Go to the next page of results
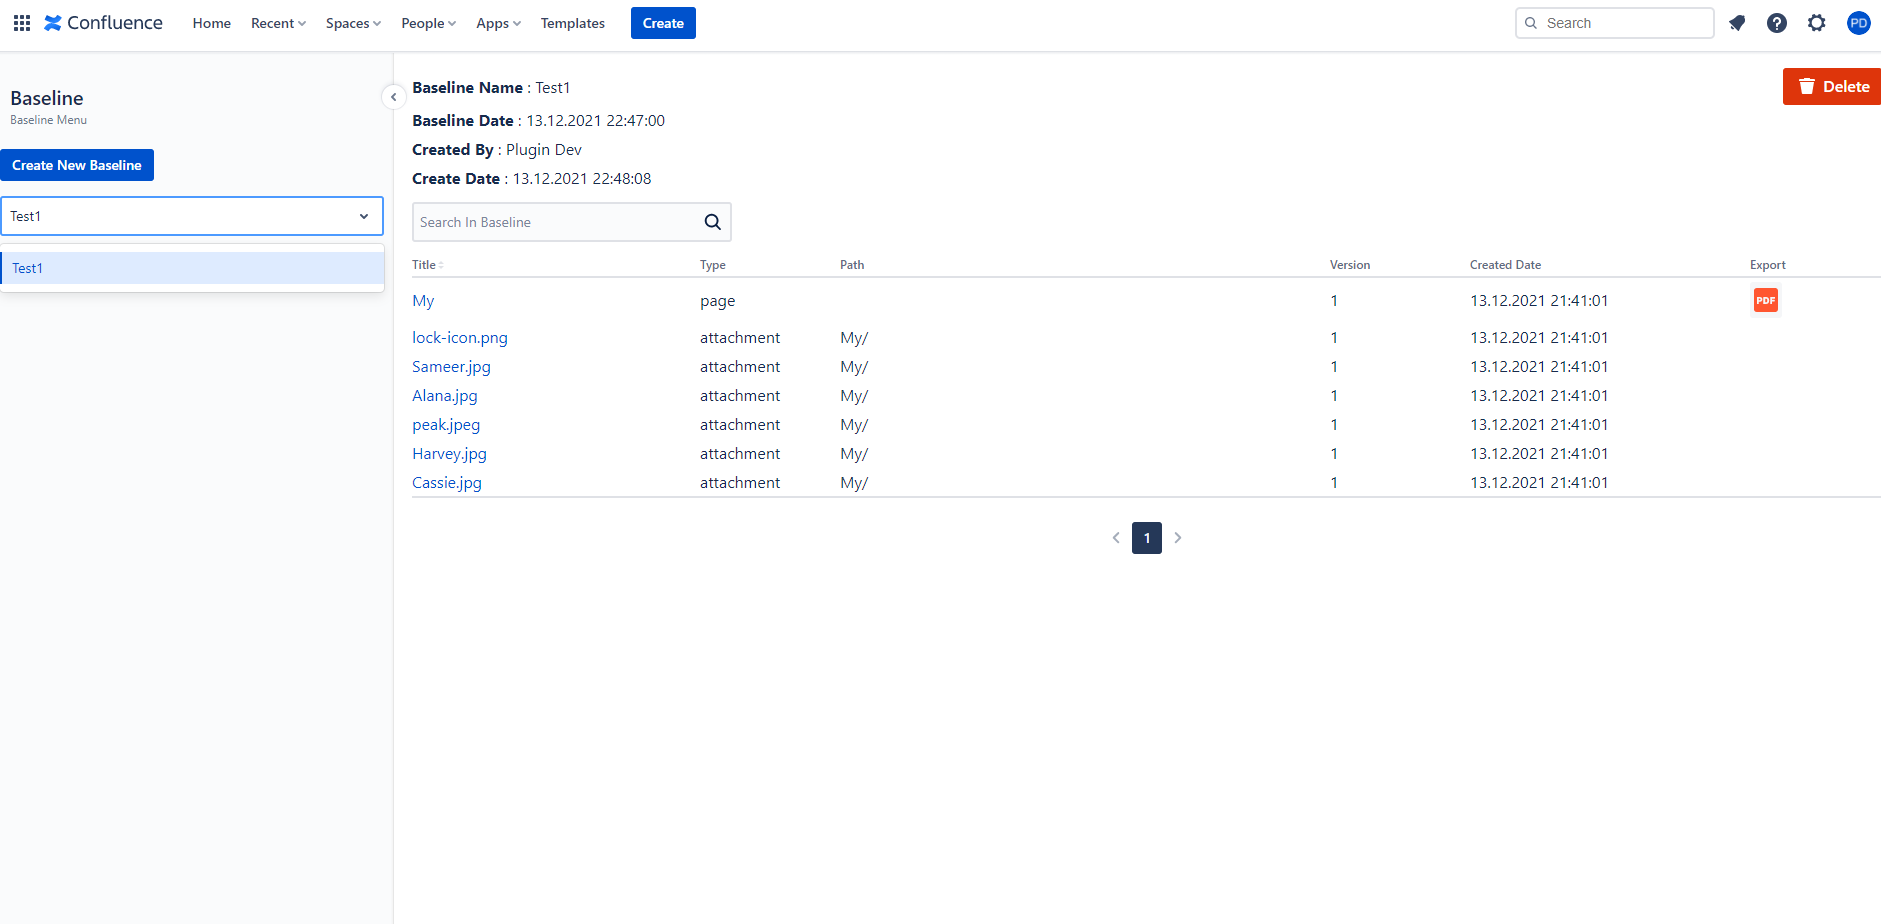This screenshot has height=924, width=1881. tap(1178, 538)
